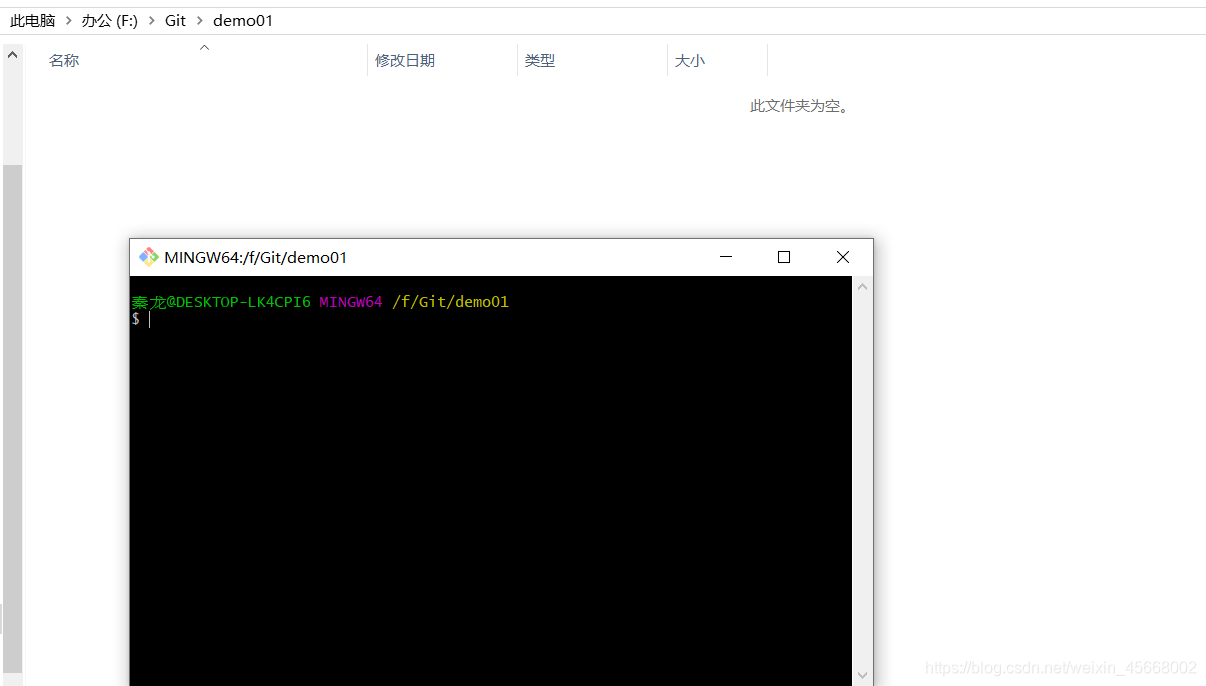Maximize the MINGW64 terminal window
The height and width of the screenshot is (686, 1206).
point(784,257)
